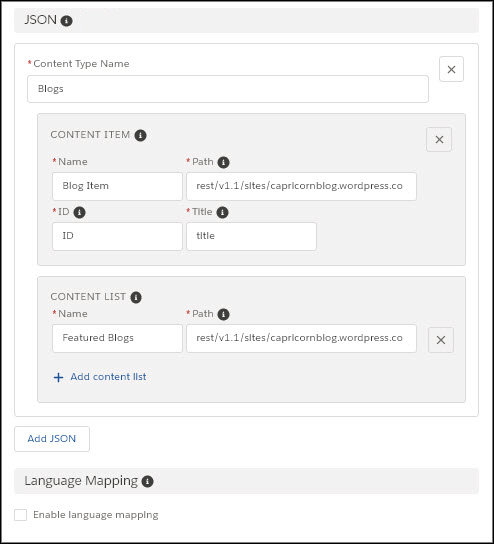Click the Add content list link
Screen dimensions: 494x544
point(108,377)
